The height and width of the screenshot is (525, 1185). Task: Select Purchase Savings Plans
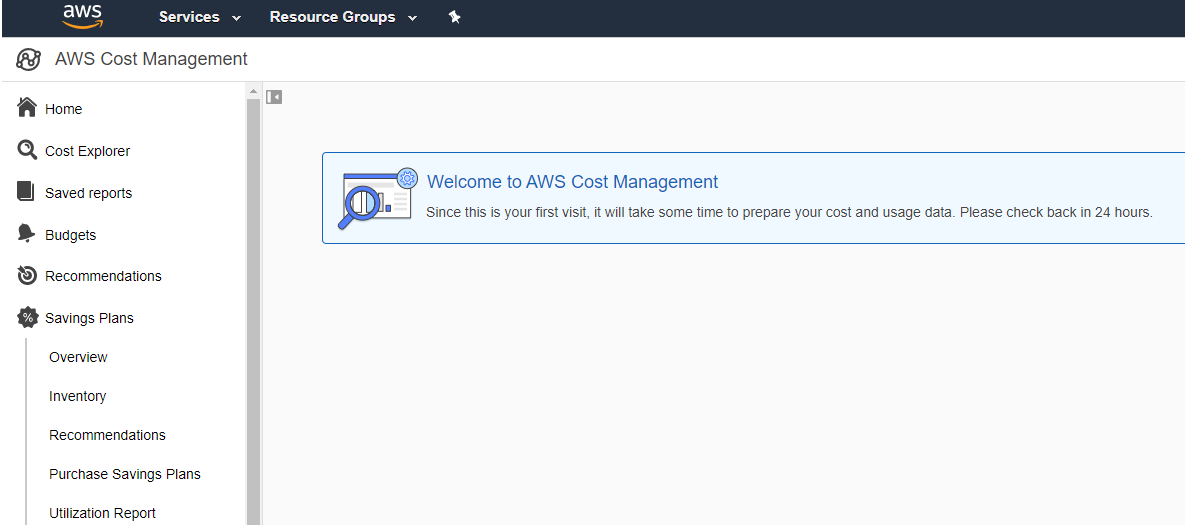pos(125,474)
